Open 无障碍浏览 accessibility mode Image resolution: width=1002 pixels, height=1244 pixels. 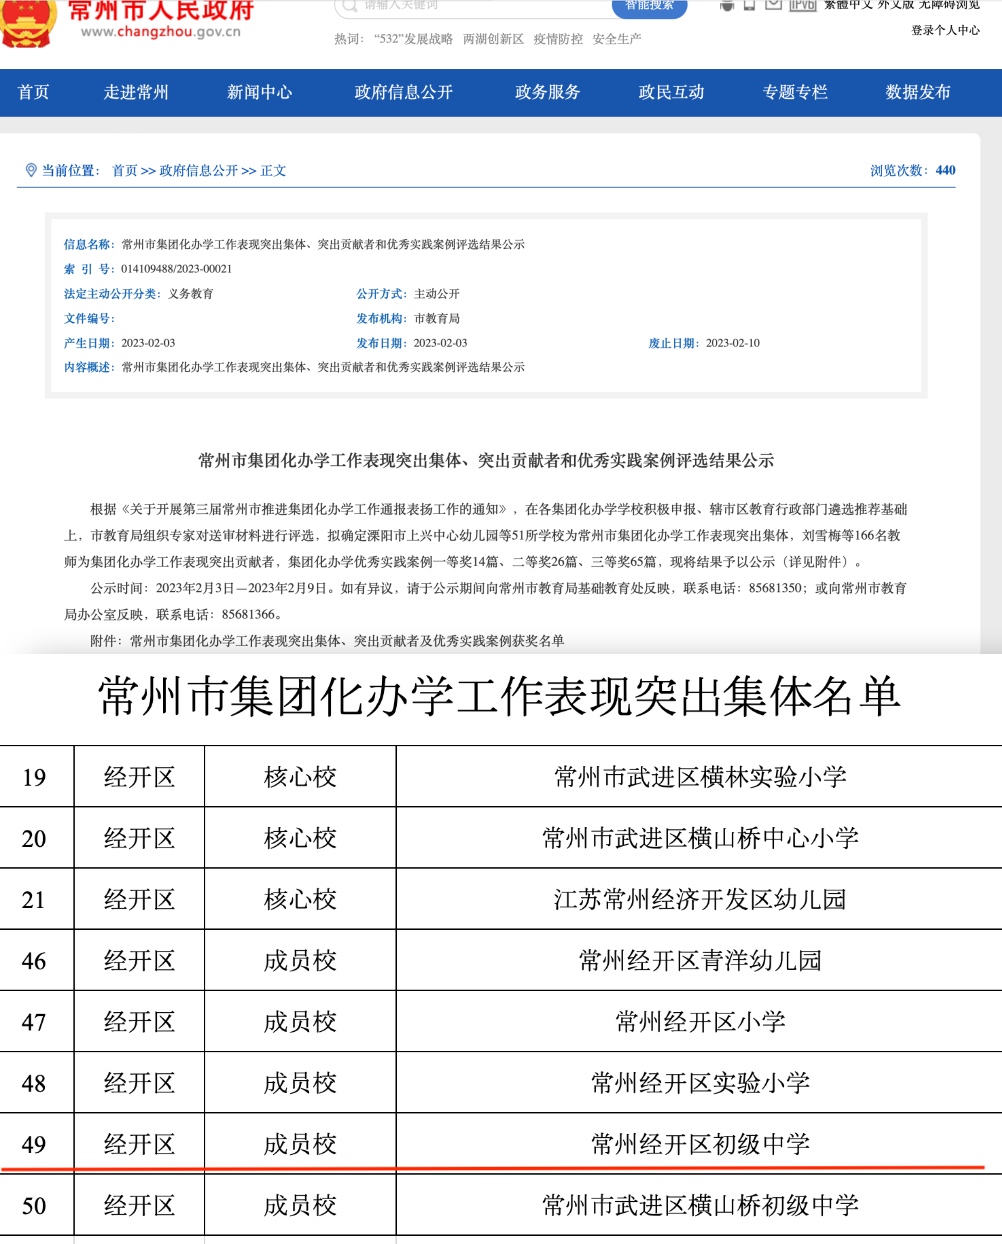pos(949,5)
